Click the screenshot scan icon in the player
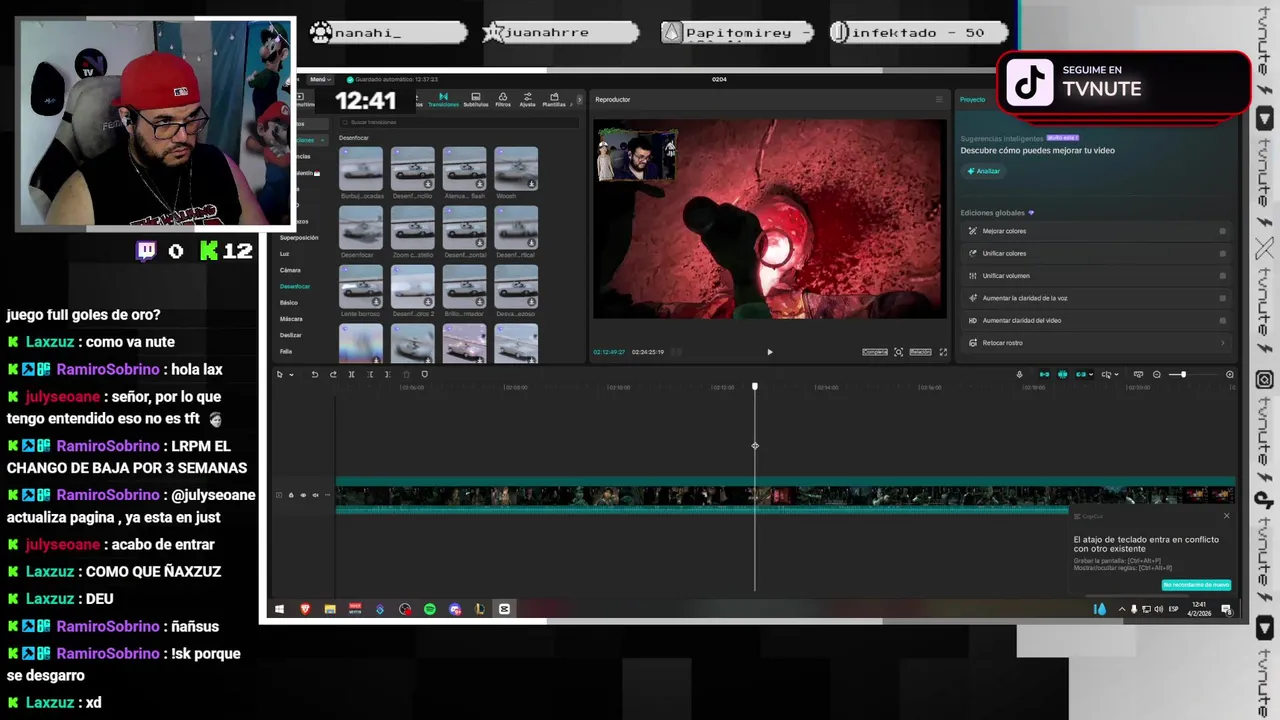The height and width of the screenshot is (720, 1280). pyautogui.click(x=898, y=352)
